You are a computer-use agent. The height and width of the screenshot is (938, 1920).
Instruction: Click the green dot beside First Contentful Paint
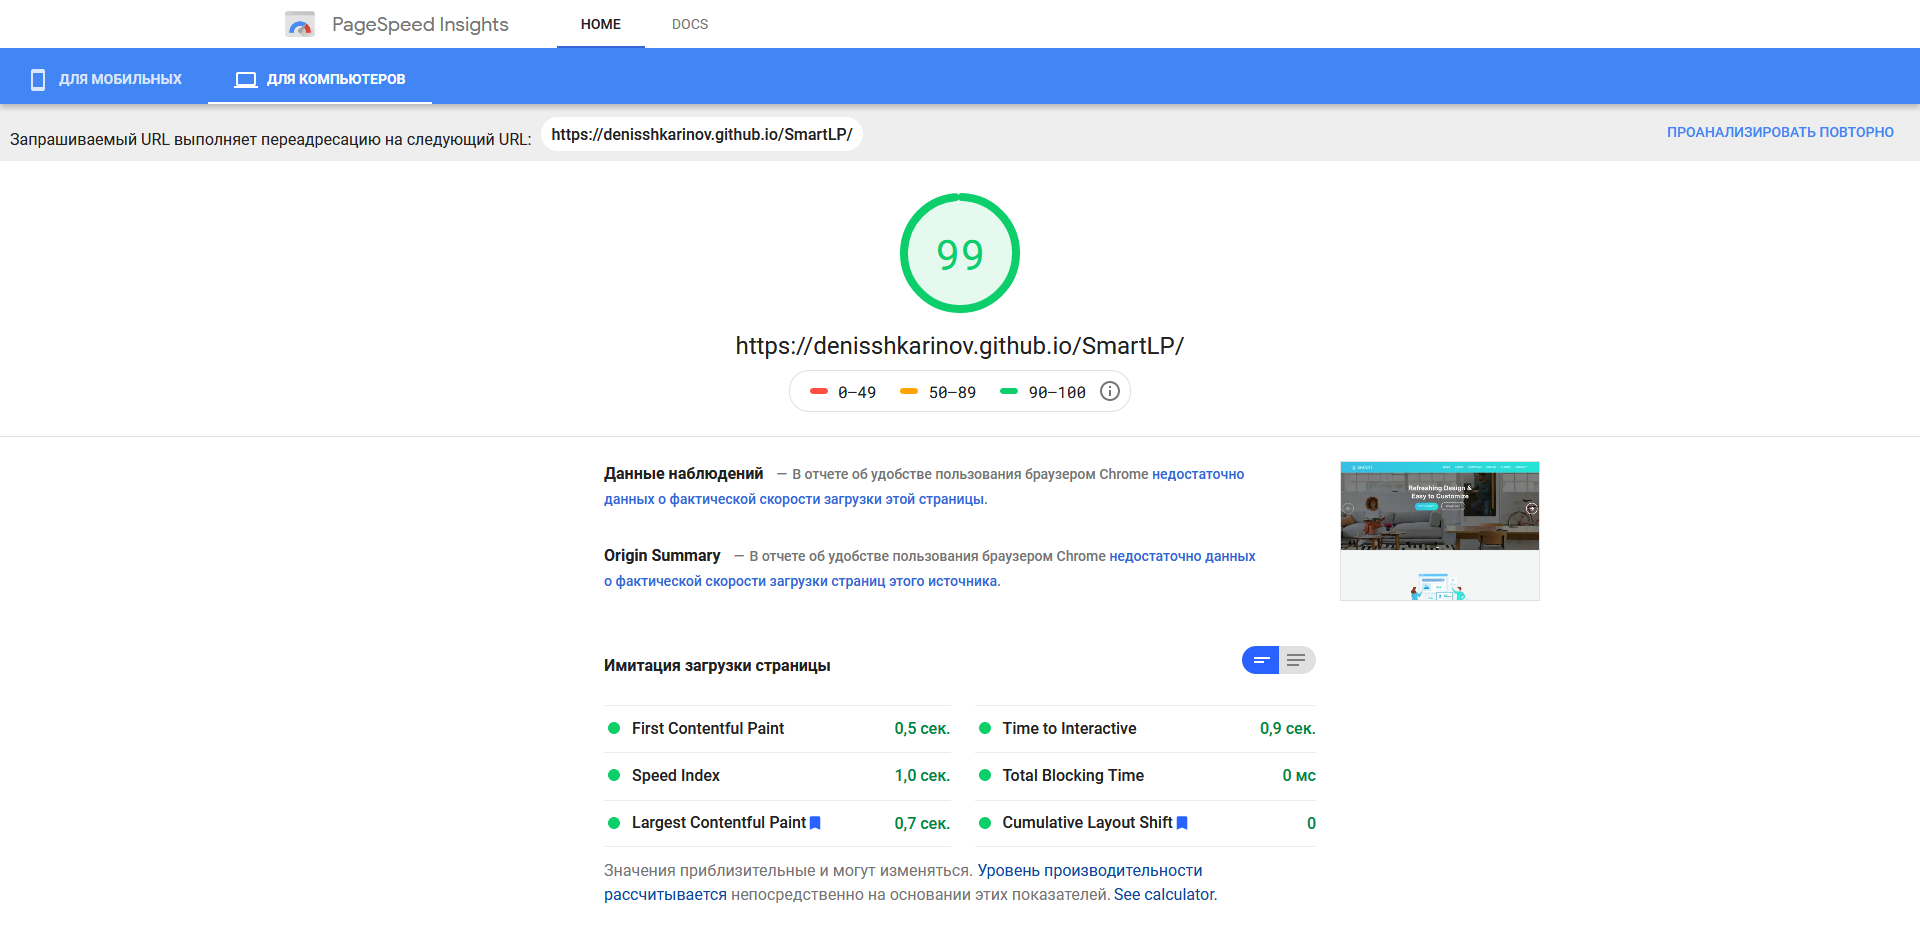614,728
